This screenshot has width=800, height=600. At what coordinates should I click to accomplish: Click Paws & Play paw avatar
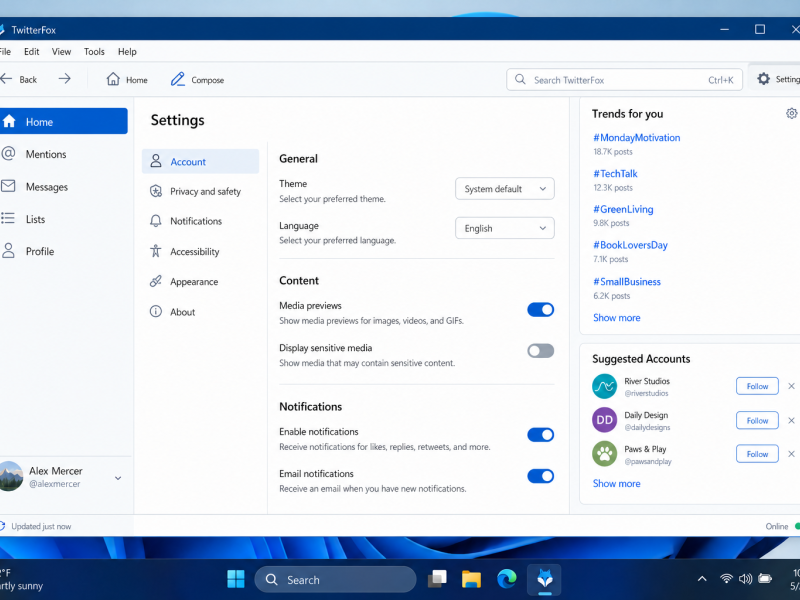click(x=605, y=454)
